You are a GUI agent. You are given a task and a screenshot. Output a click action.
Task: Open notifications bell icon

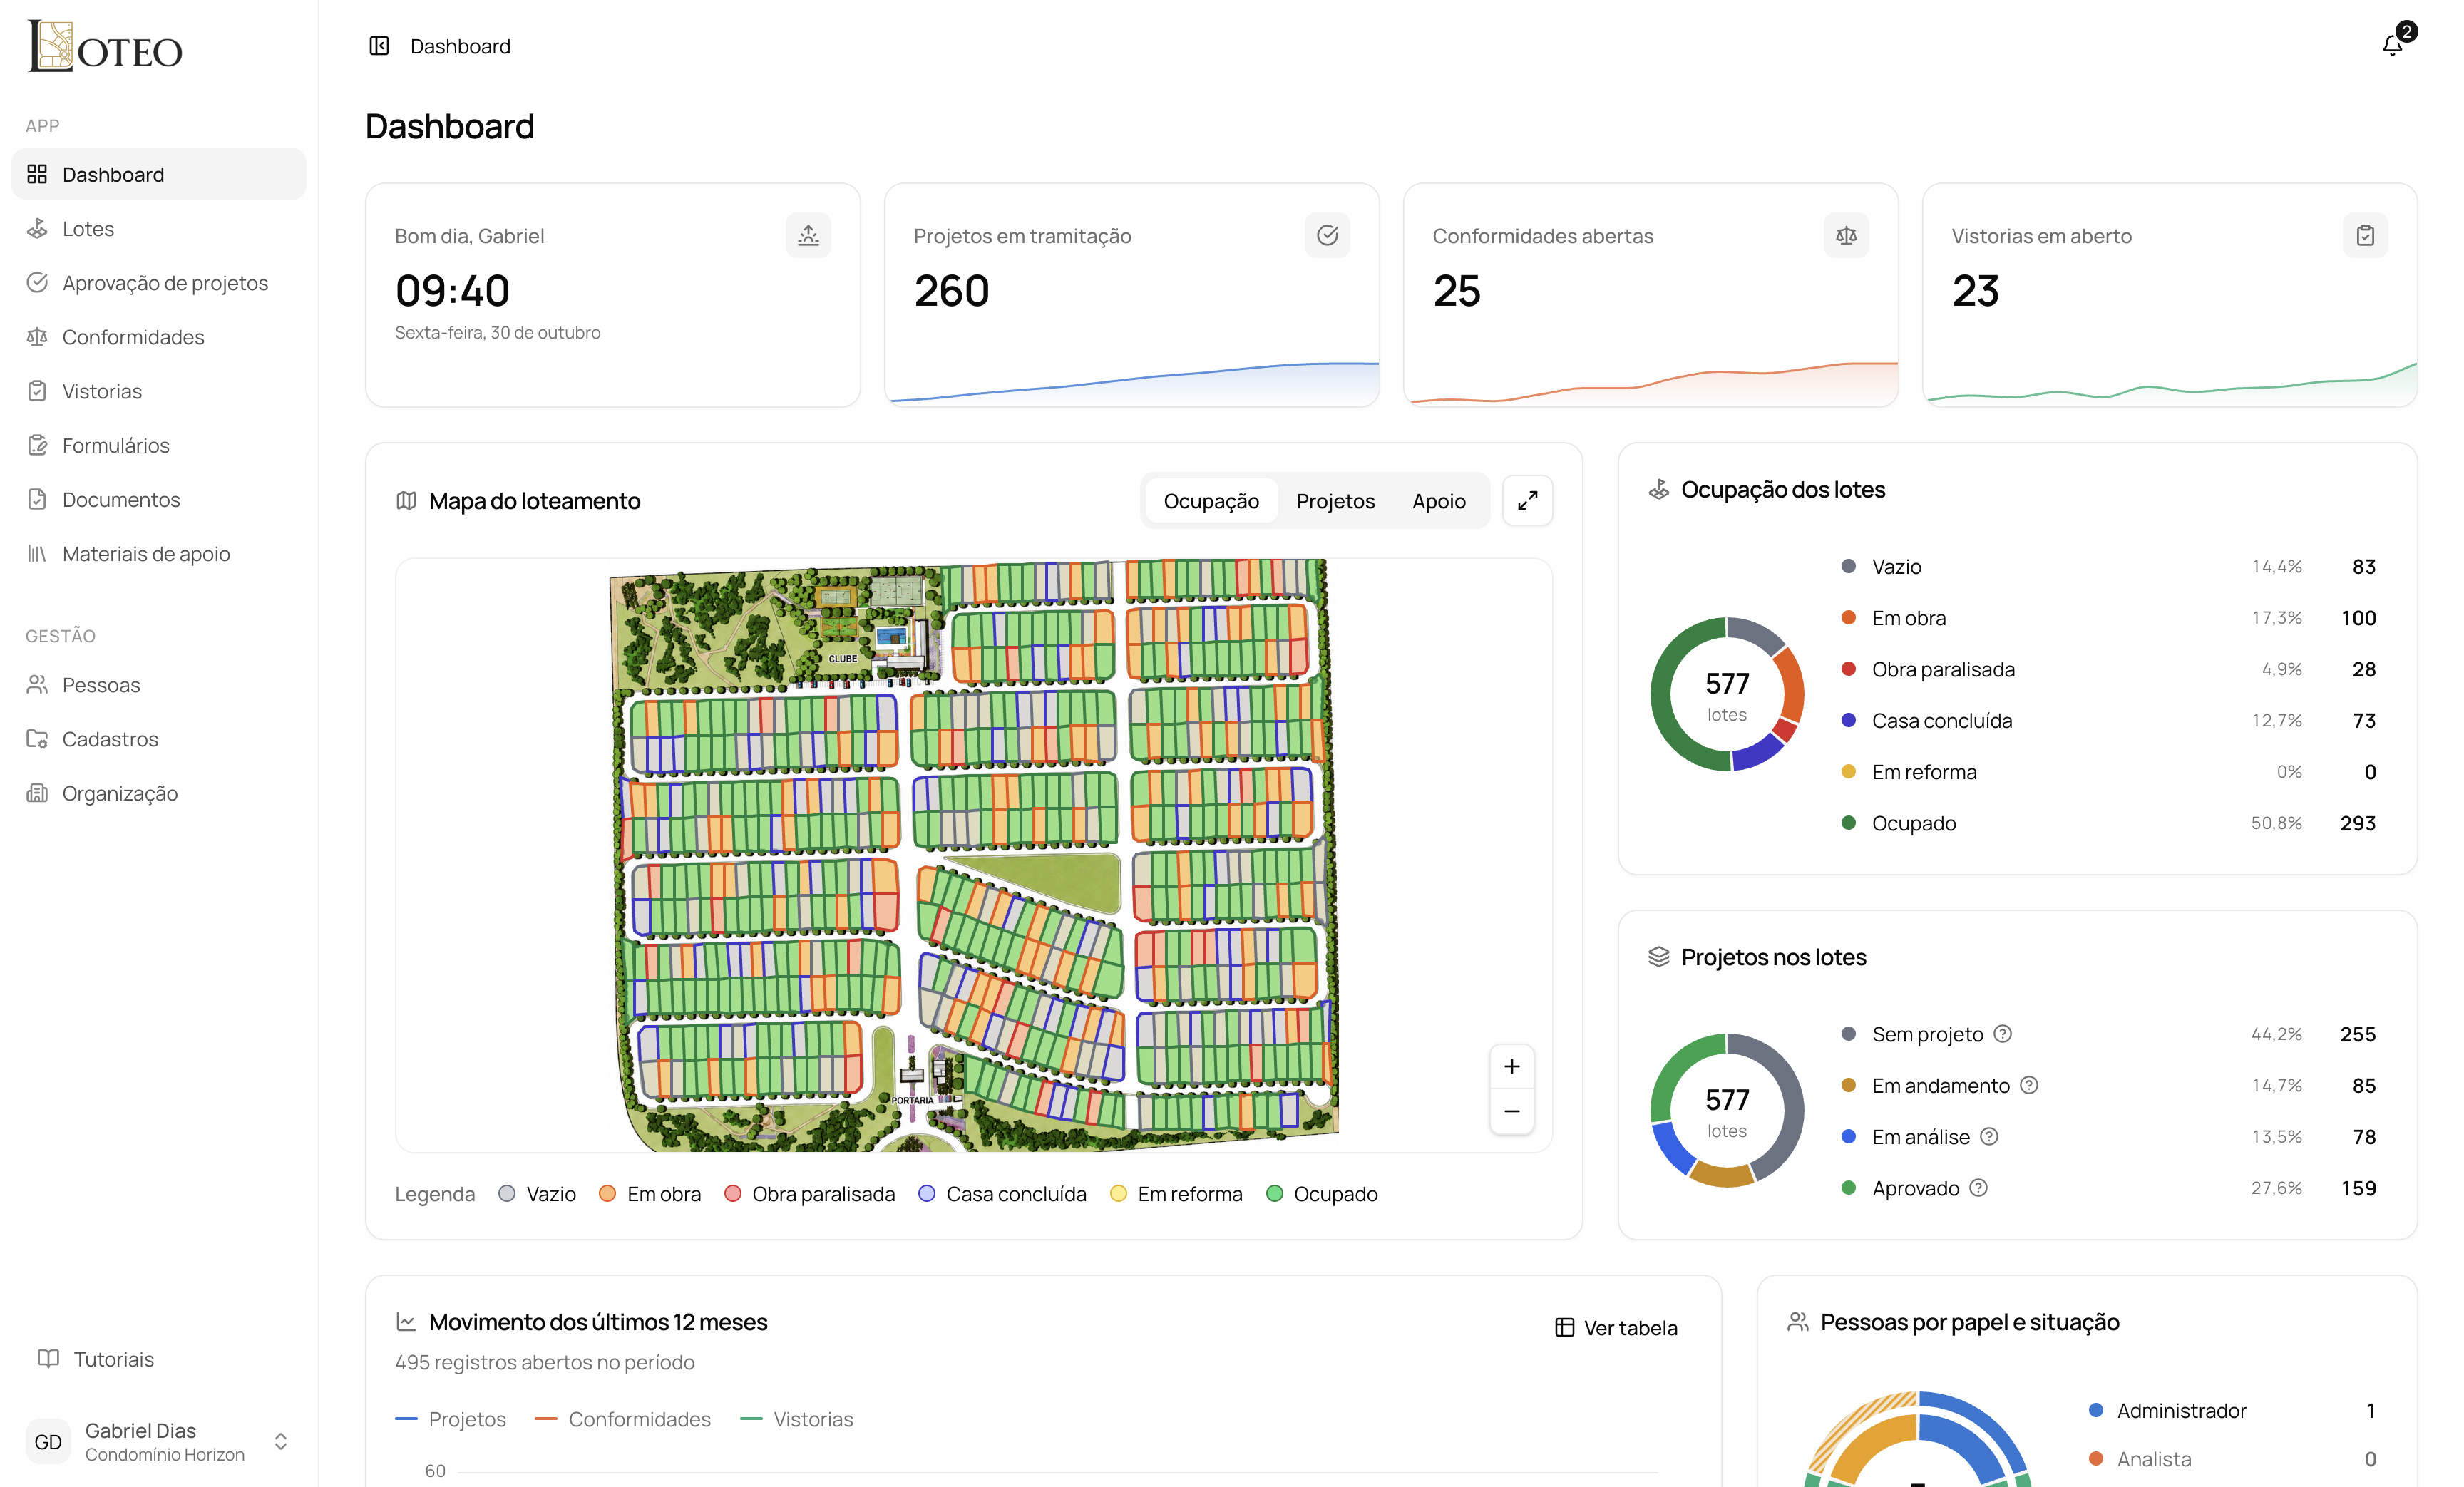(2392, 45)
